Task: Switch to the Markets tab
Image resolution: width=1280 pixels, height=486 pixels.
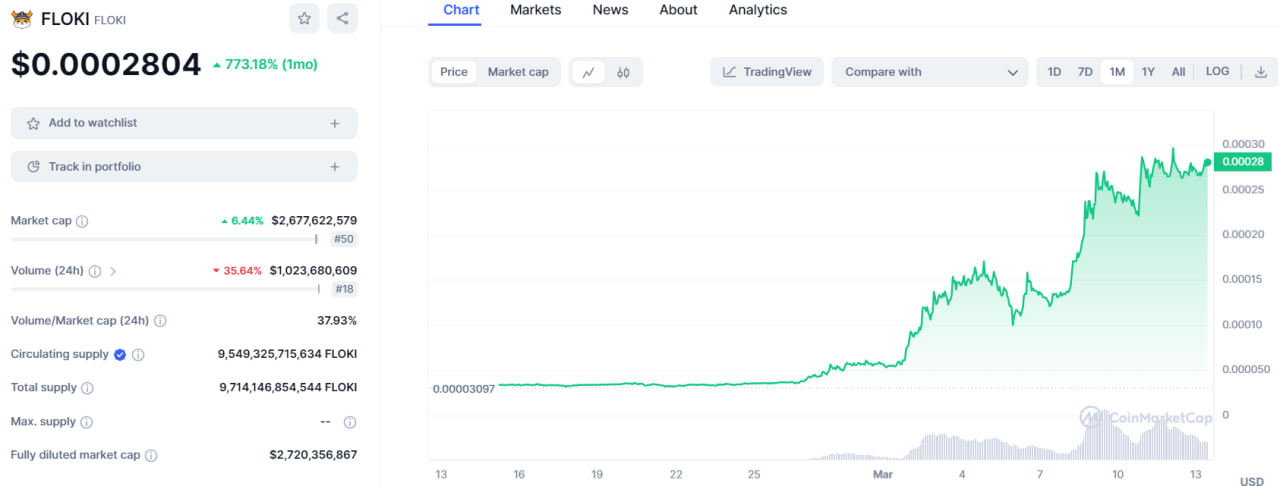Action: tap(535, 10)
